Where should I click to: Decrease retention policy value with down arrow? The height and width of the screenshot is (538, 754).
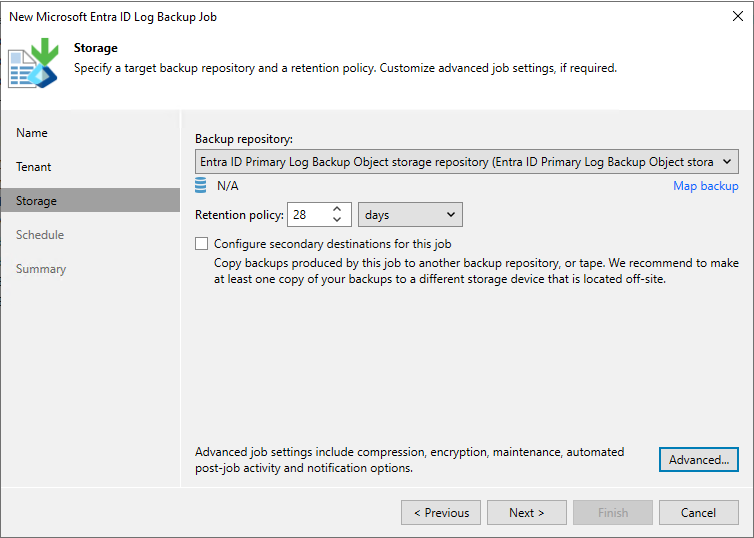(337, 220)
